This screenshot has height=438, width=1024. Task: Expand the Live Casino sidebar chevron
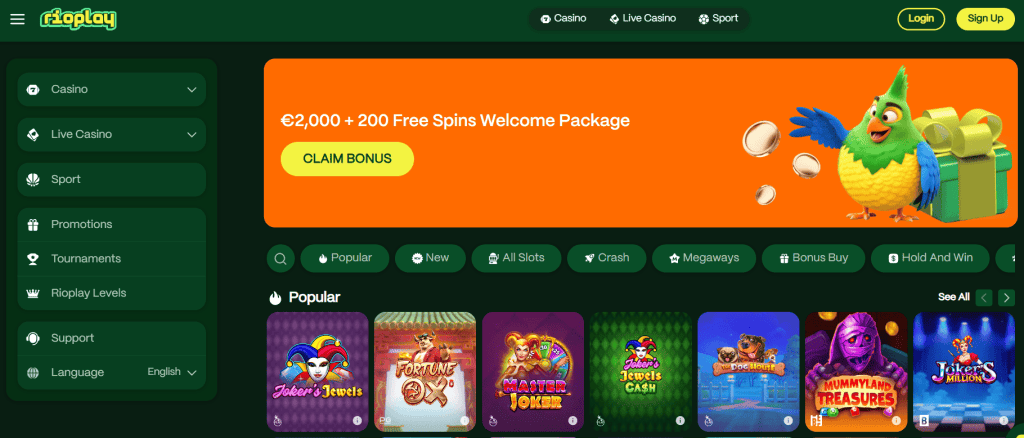click(191, 134)
